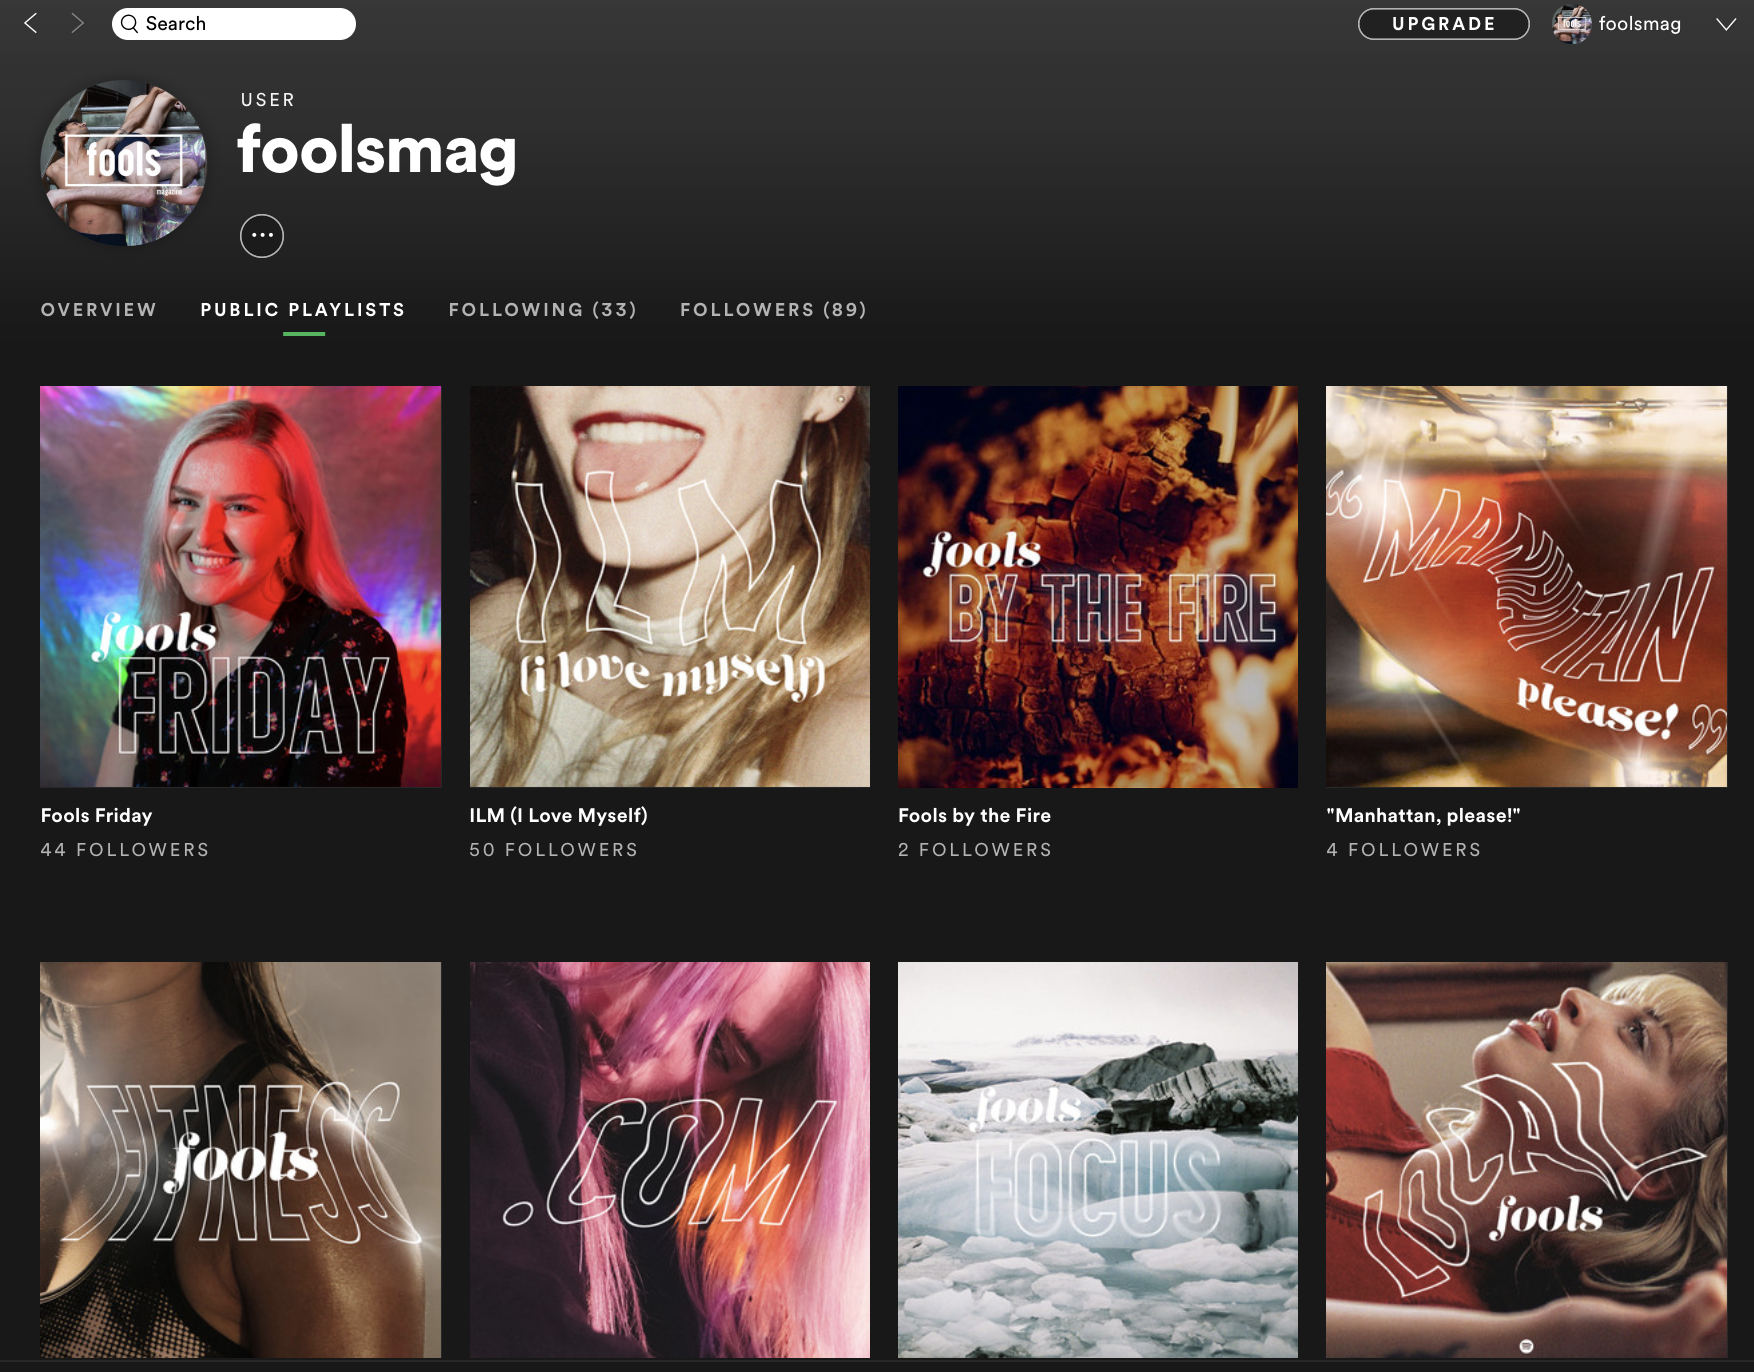1754x1372 pixels.
Task: Open the Followers (89) tab
Action: pyautogui.click(x=774, y=310)
